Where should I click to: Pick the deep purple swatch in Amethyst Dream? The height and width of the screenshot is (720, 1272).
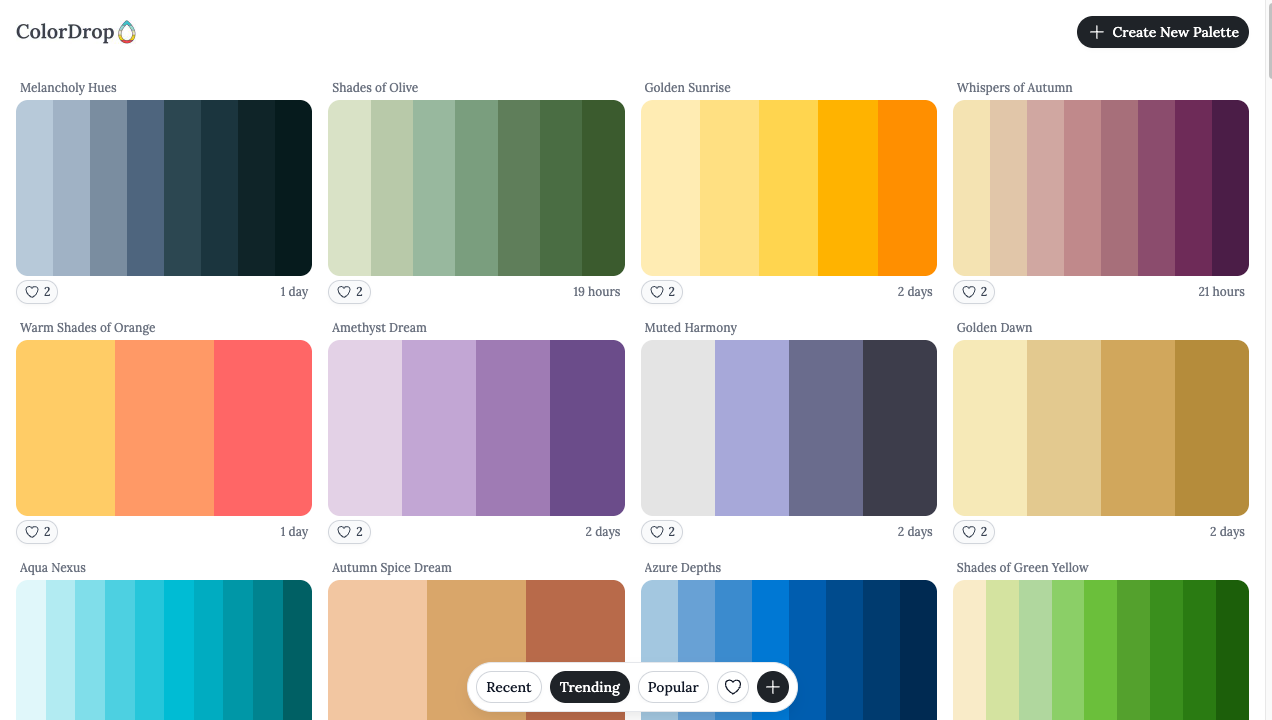[x=587, y=428]
